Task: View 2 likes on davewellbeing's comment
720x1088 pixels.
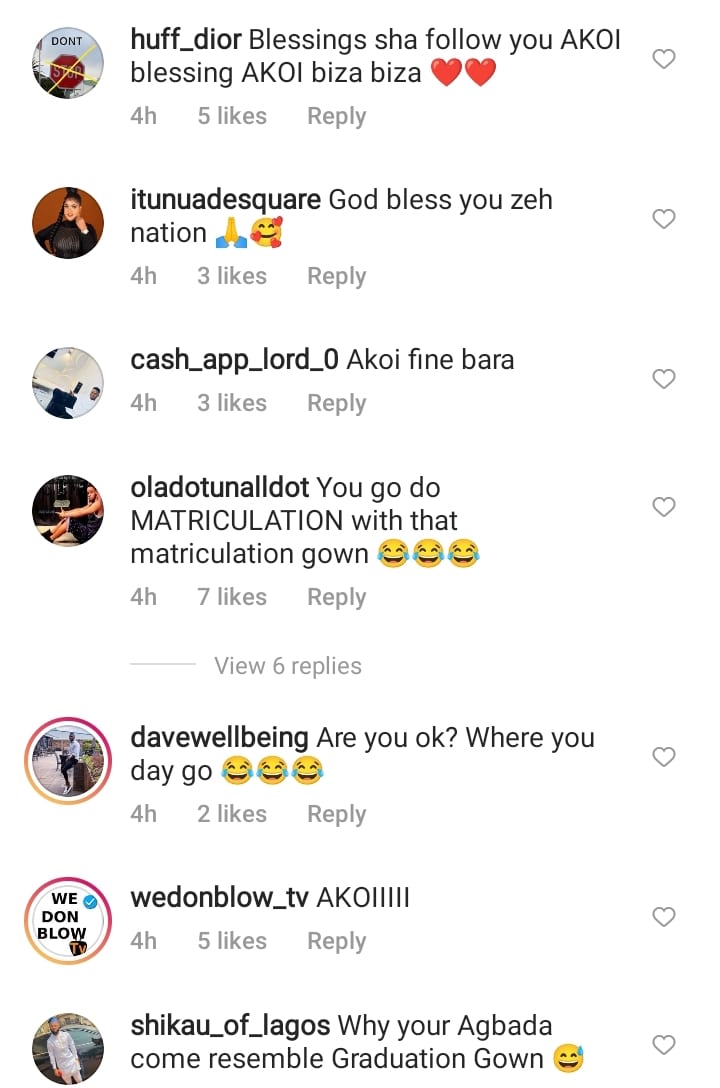Action: (232, 814)
